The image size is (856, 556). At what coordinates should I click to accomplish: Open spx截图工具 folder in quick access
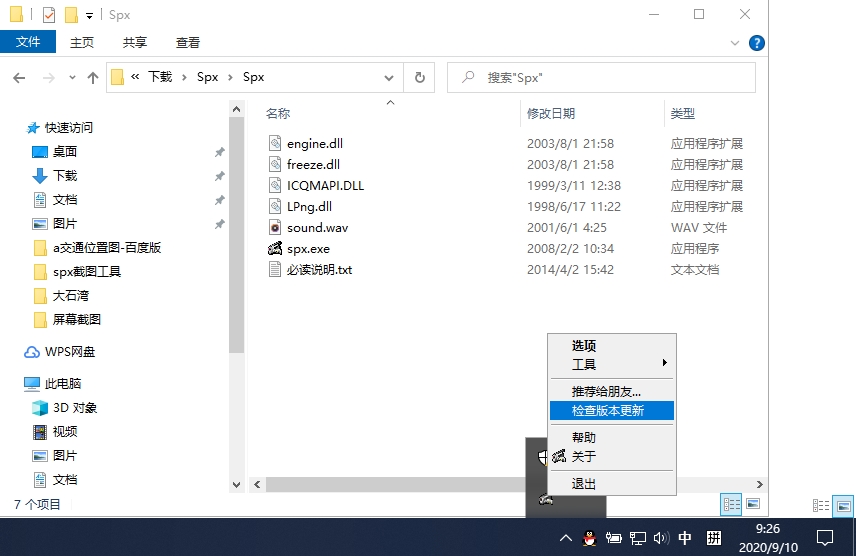click(x=77, y=271)
